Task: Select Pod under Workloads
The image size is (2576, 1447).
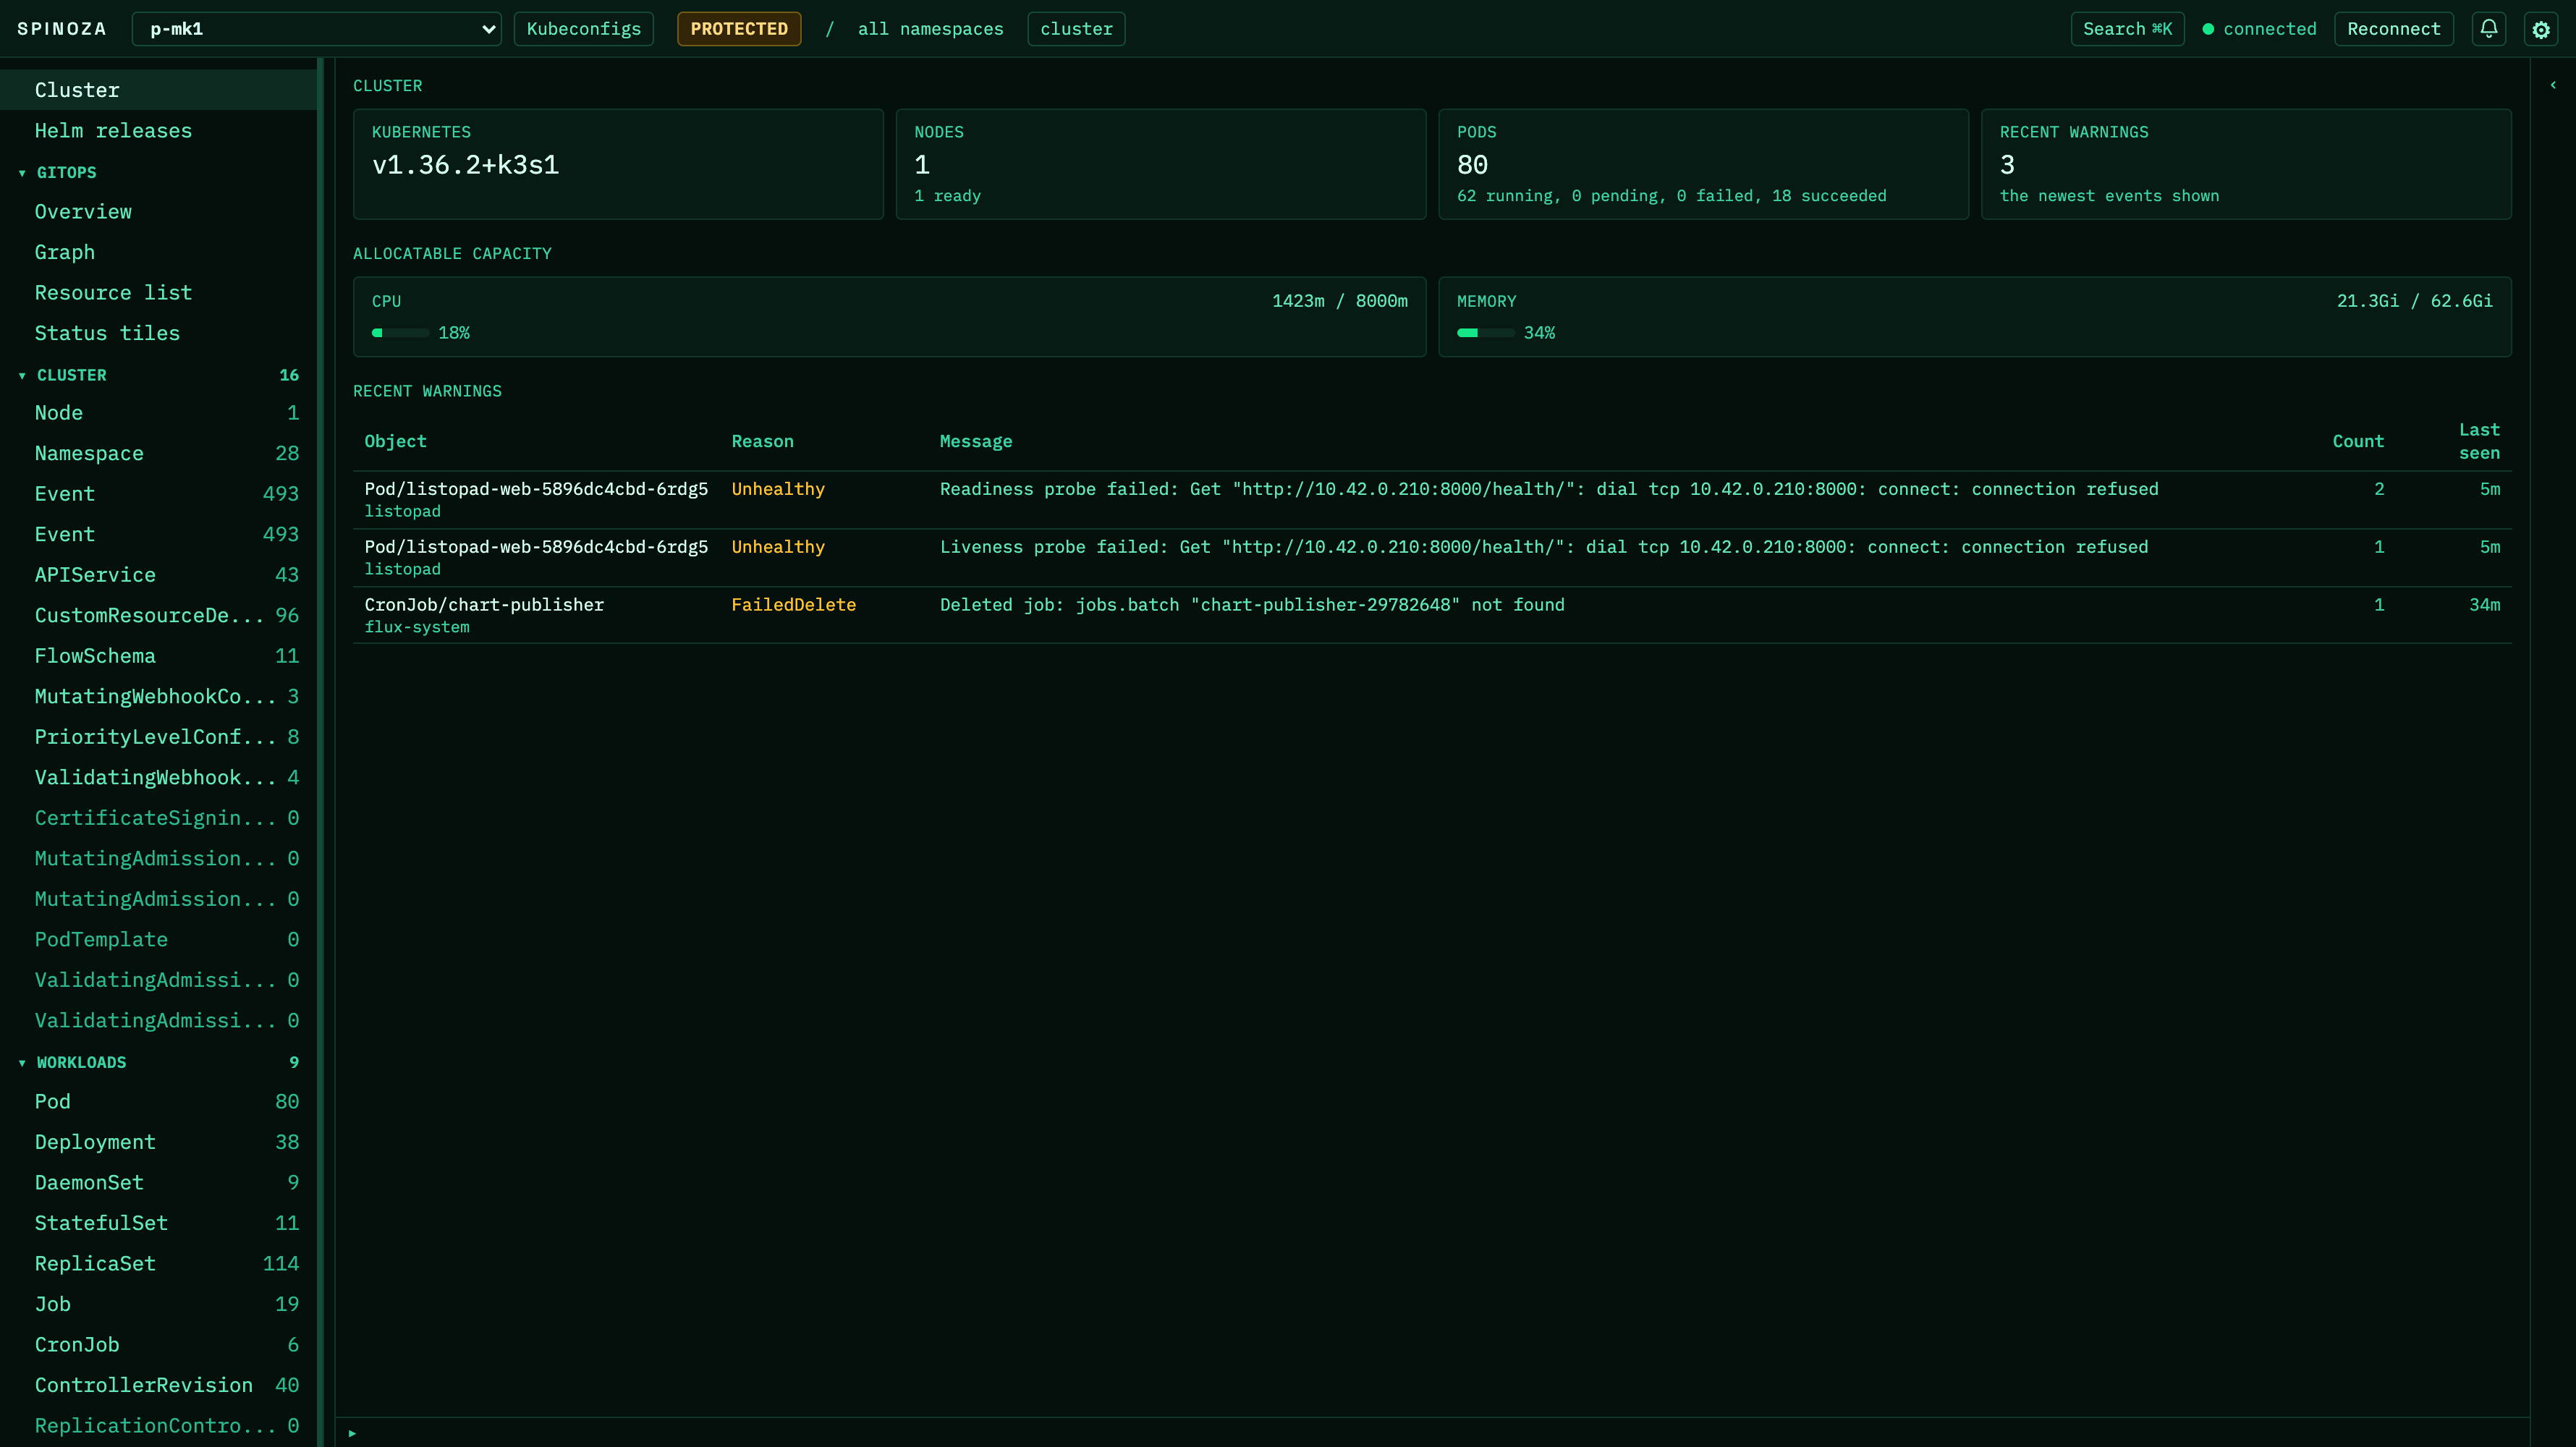Action: (x=158, y=1102)
